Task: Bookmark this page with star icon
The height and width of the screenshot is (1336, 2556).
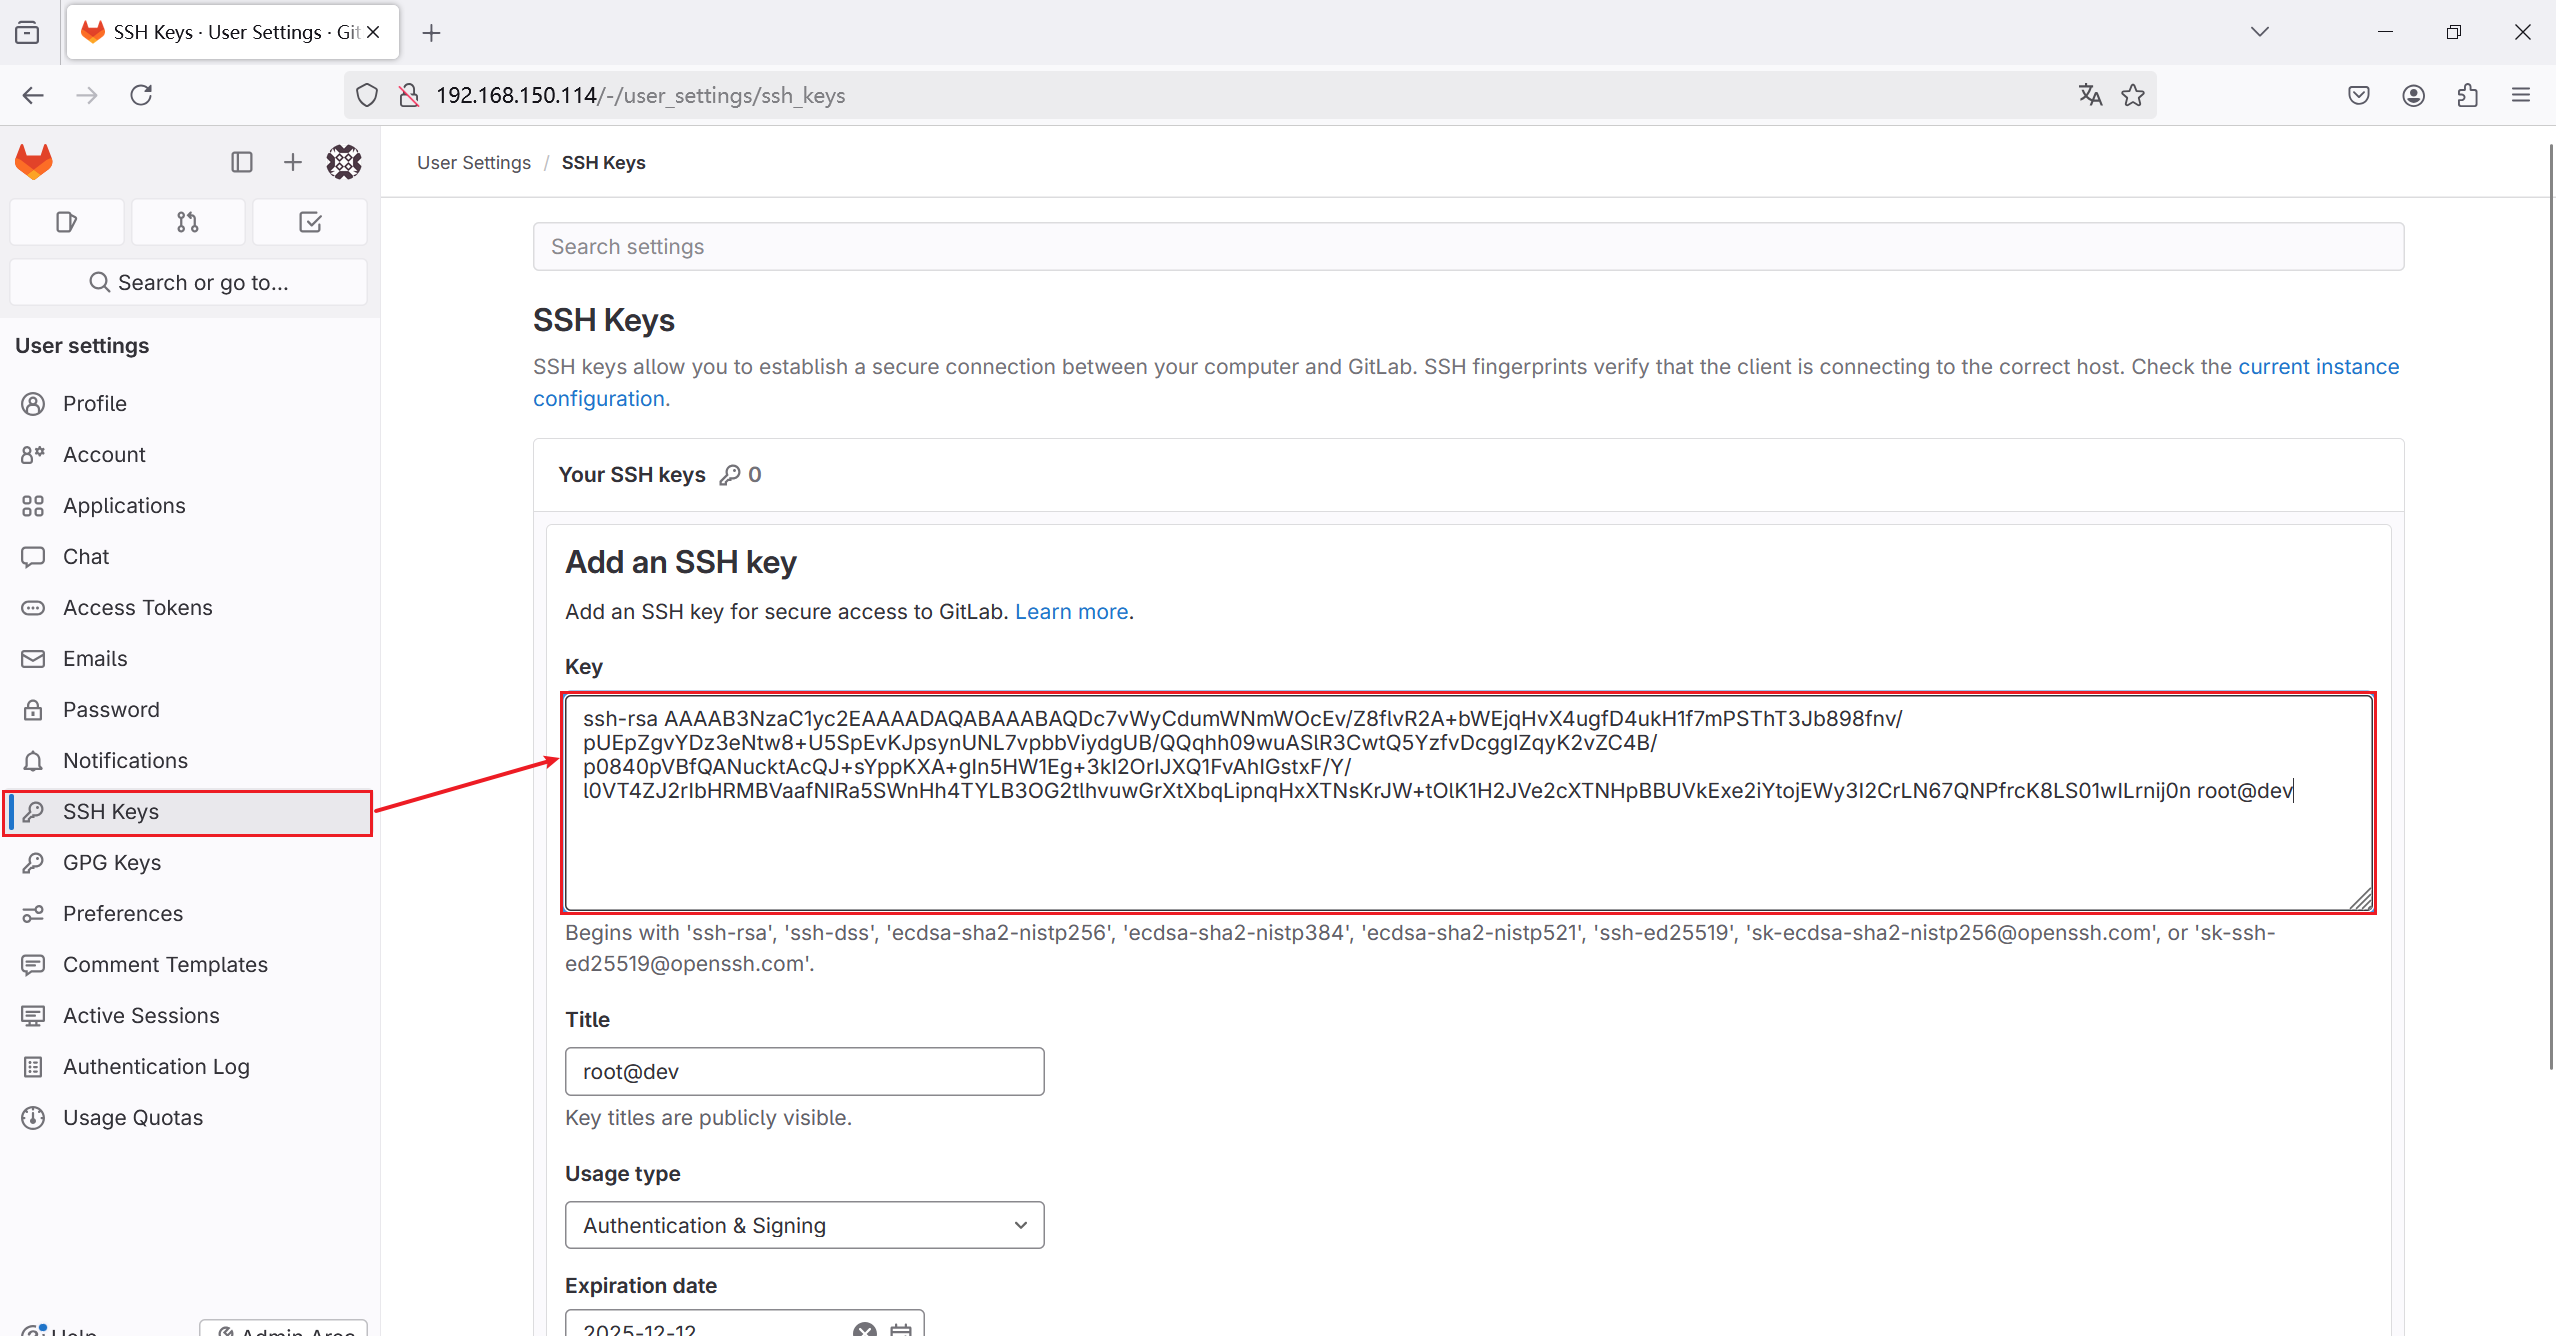Action: [x=2133, y=95]
